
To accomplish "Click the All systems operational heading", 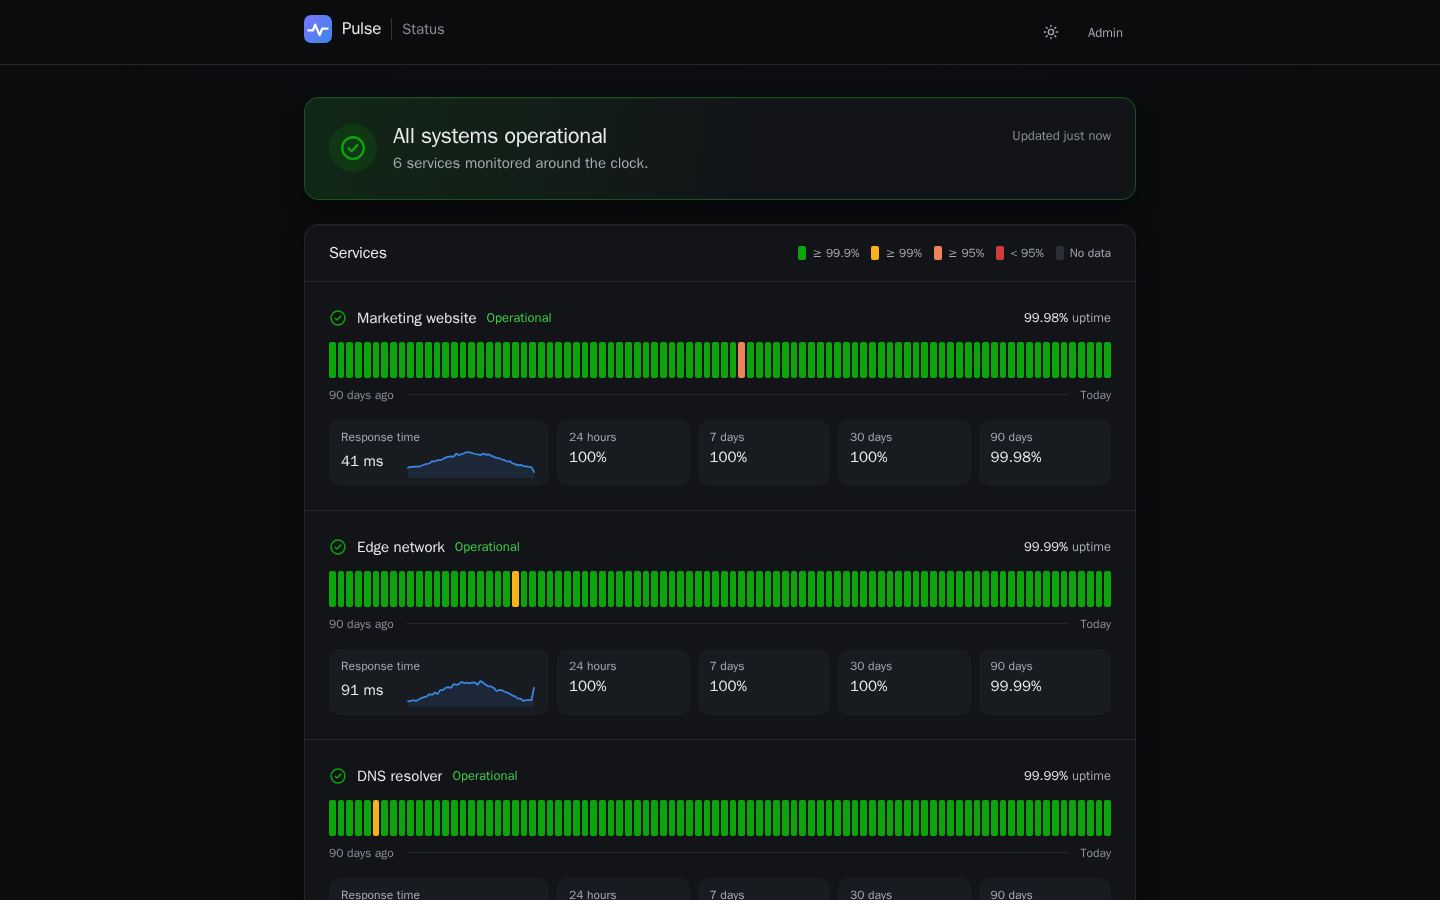I will click(500, 136).
